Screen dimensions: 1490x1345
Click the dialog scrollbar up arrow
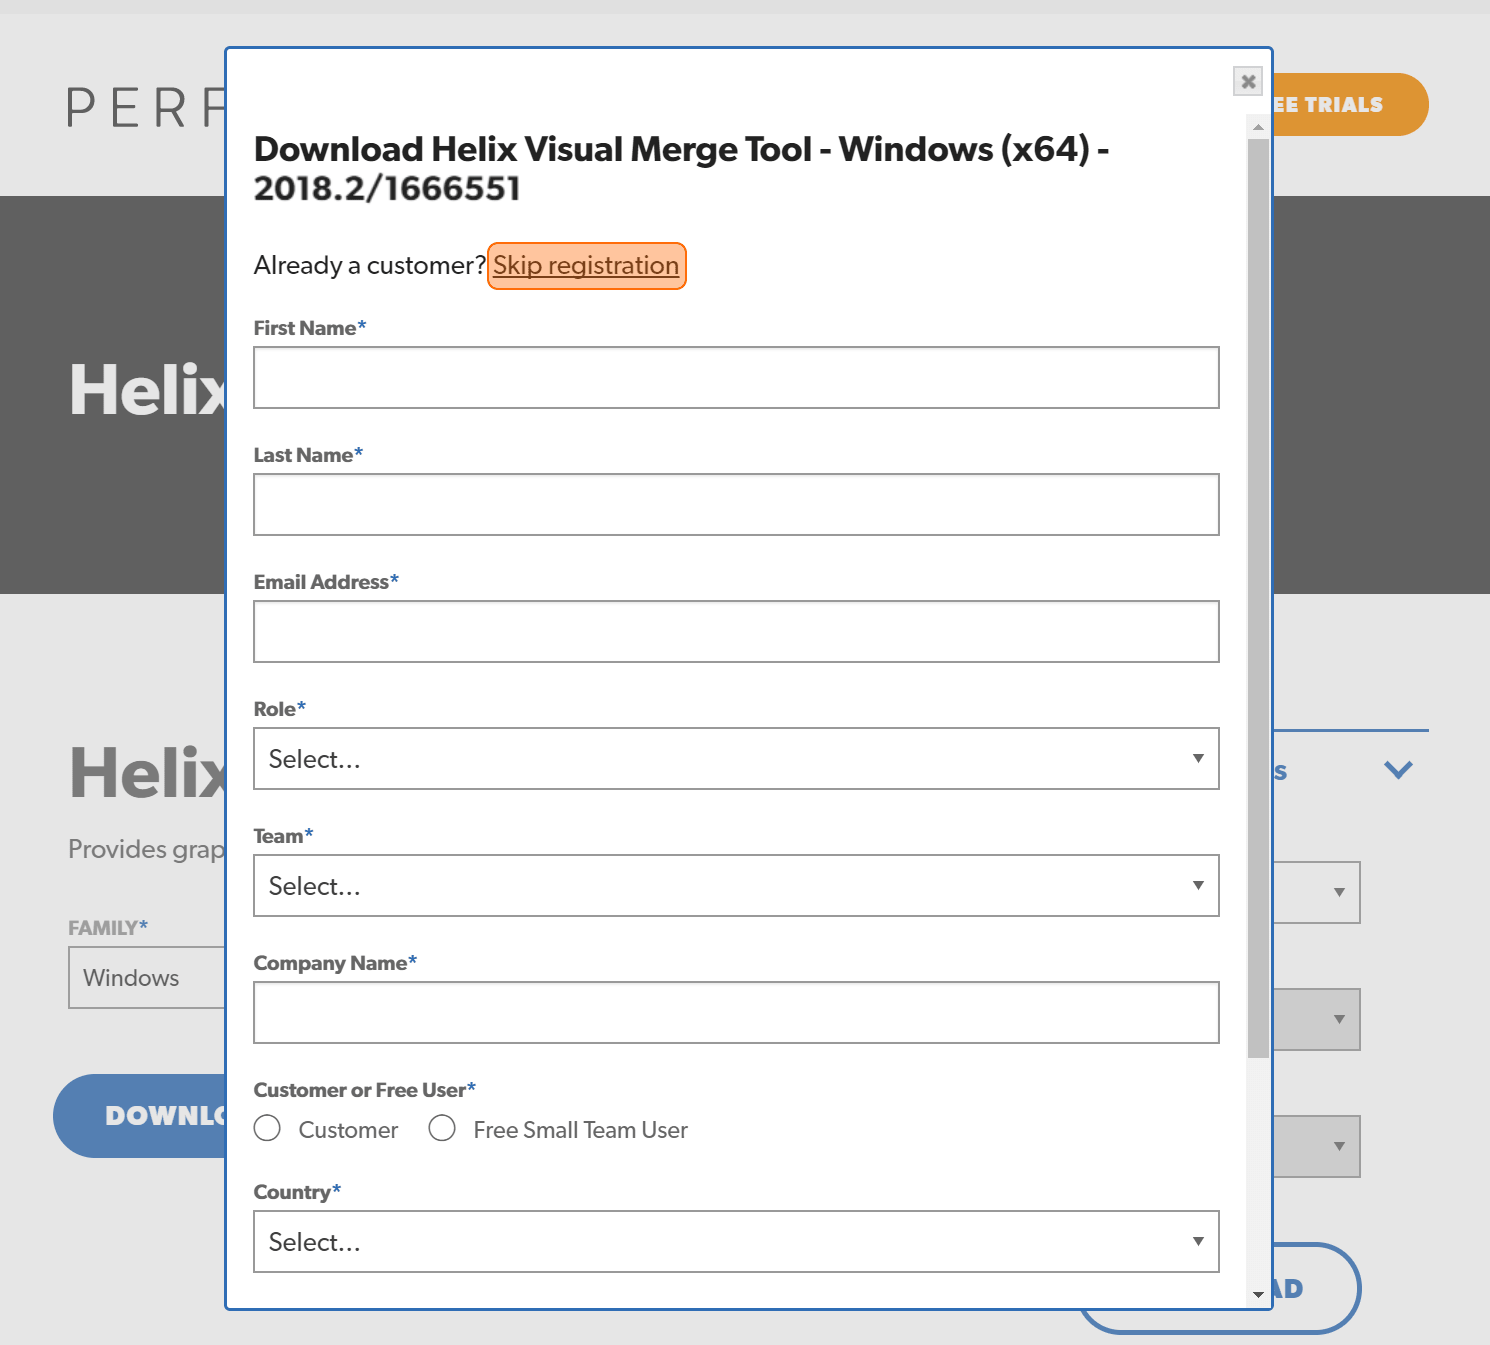(x=1258, y=127)
